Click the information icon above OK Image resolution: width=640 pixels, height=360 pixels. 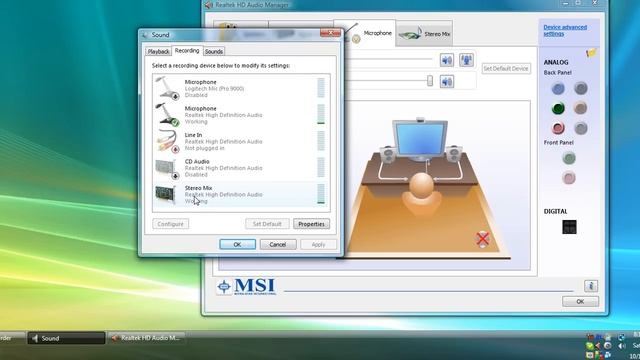(x=591, y=286)
